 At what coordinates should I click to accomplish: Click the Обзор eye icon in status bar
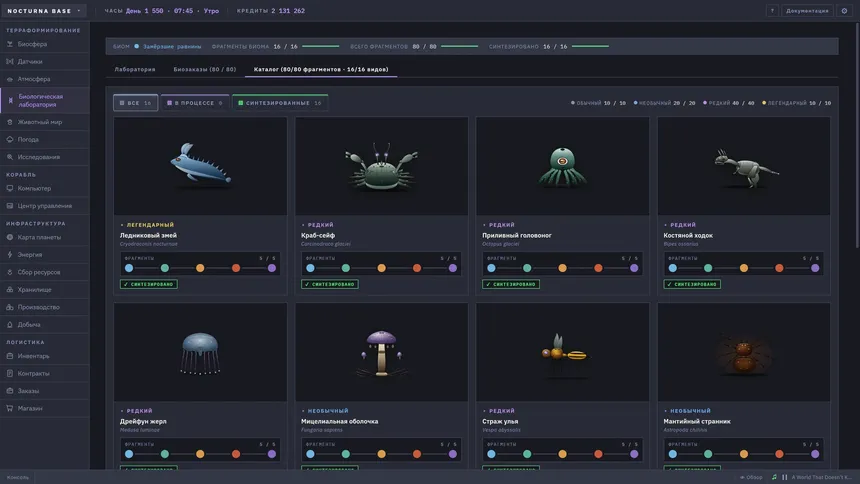coord(742,477)
